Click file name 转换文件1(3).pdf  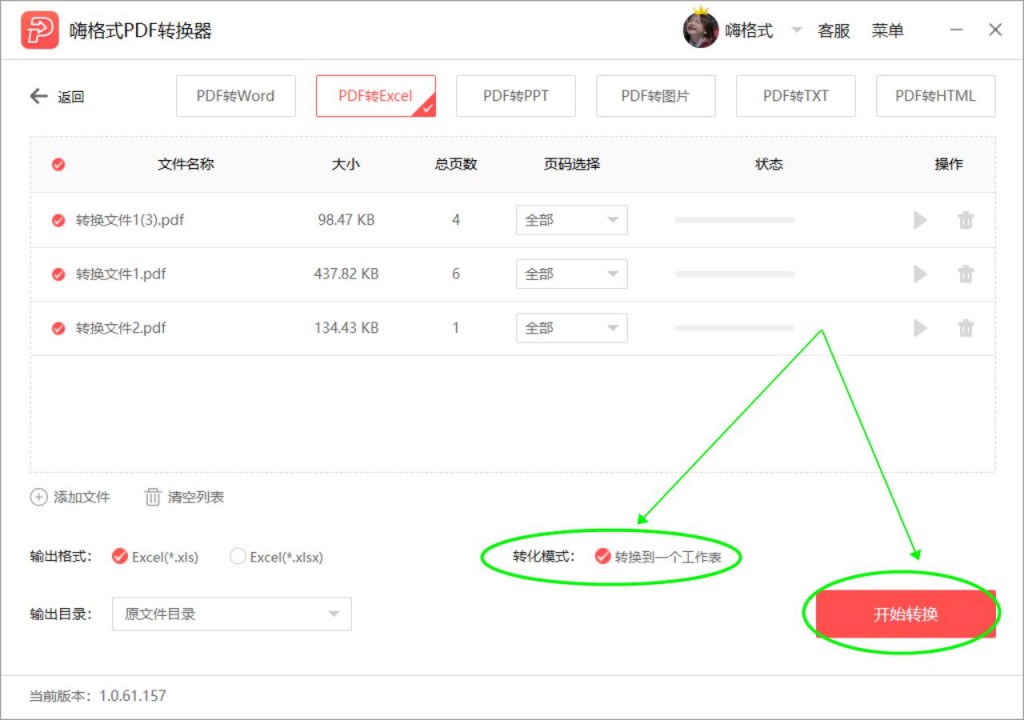pos(129,220)
